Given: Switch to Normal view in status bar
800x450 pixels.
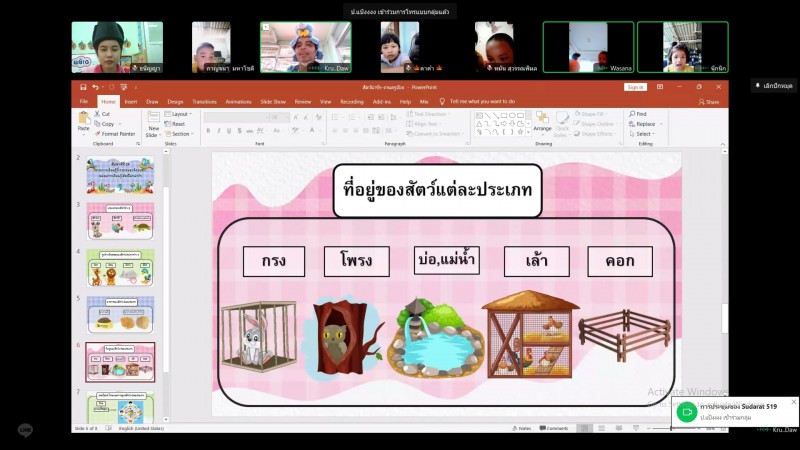Looking at the screenshot, I should tap(585, 428).
